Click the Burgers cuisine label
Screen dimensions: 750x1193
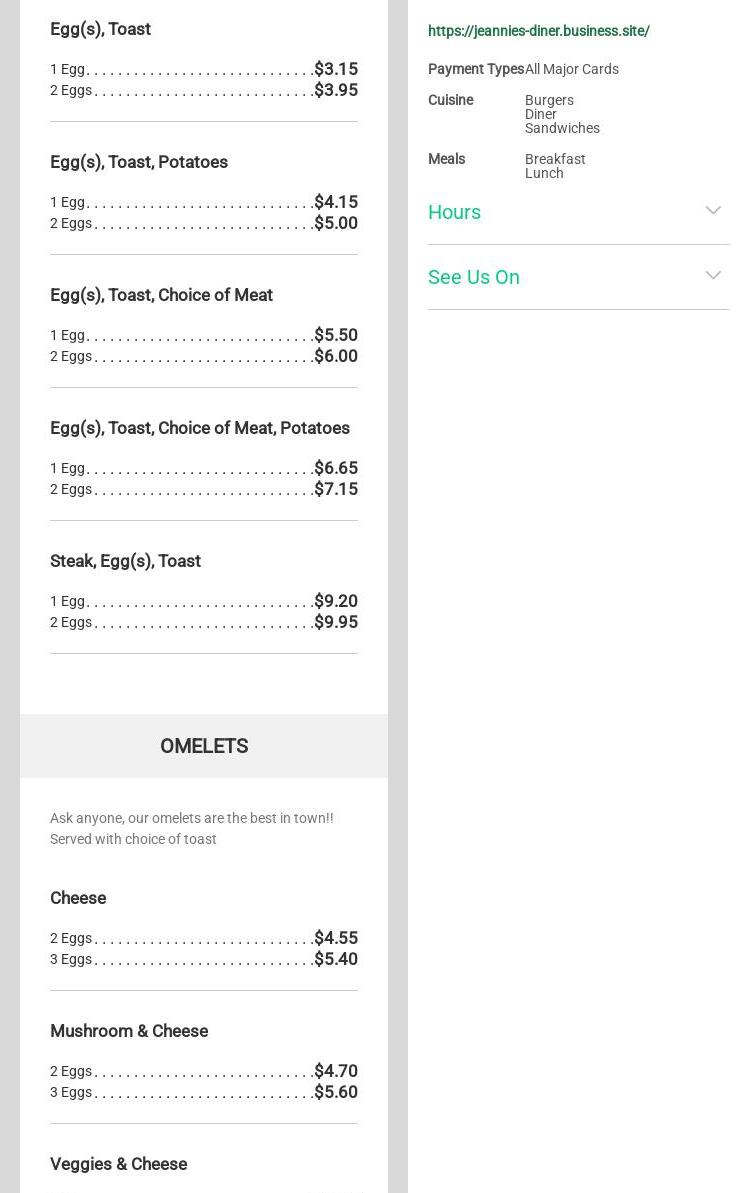coord(549,100)
